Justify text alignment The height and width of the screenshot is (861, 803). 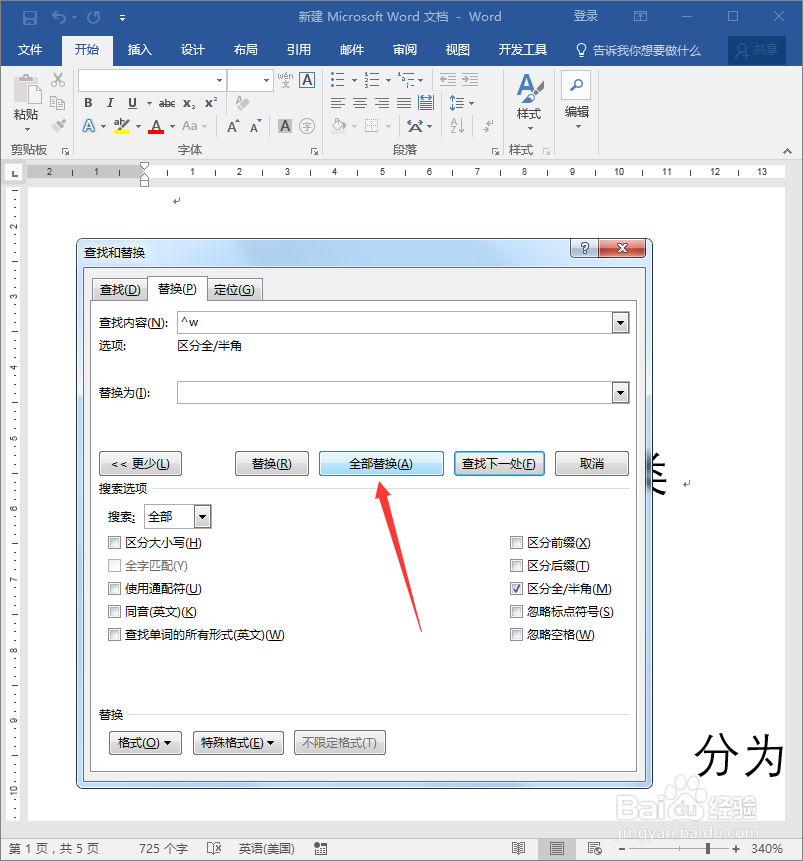[404, 103]
